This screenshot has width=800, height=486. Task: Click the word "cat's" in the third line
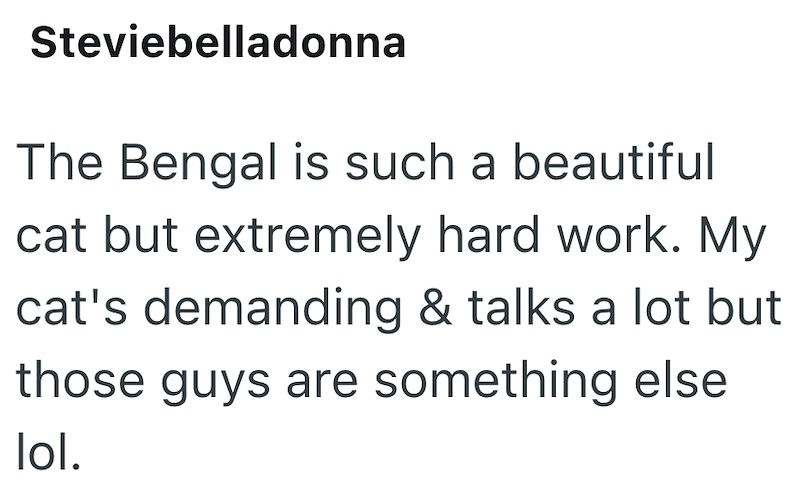click(x=71, y=307)
